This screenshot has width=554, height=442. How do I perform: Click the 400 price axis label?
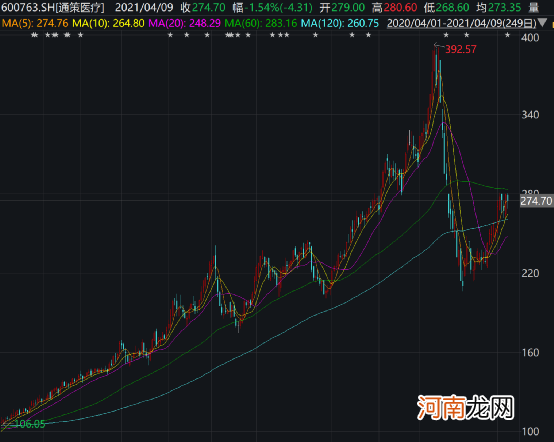pos(530,37)
